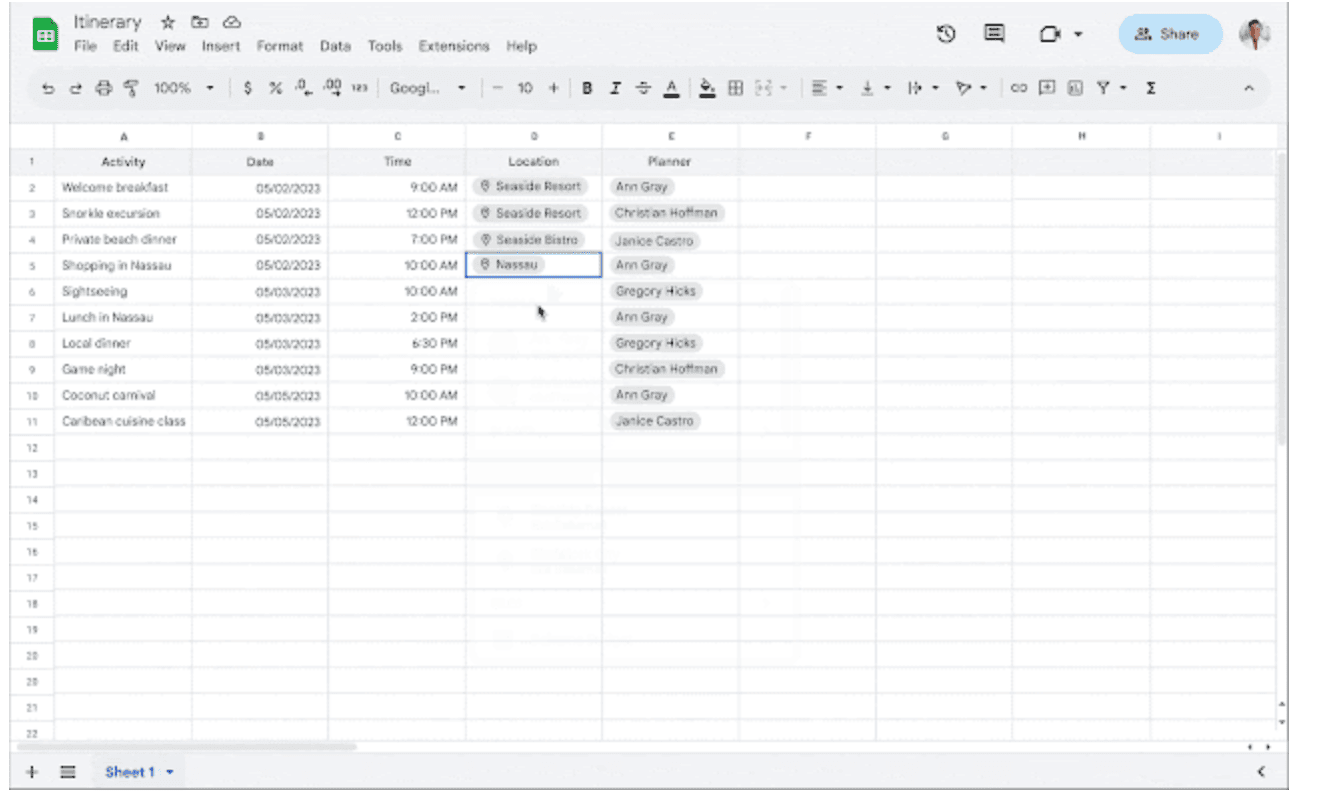The image size is (1318, 806).
Task: Toggle bold formatting
Action: pos(587,88)
